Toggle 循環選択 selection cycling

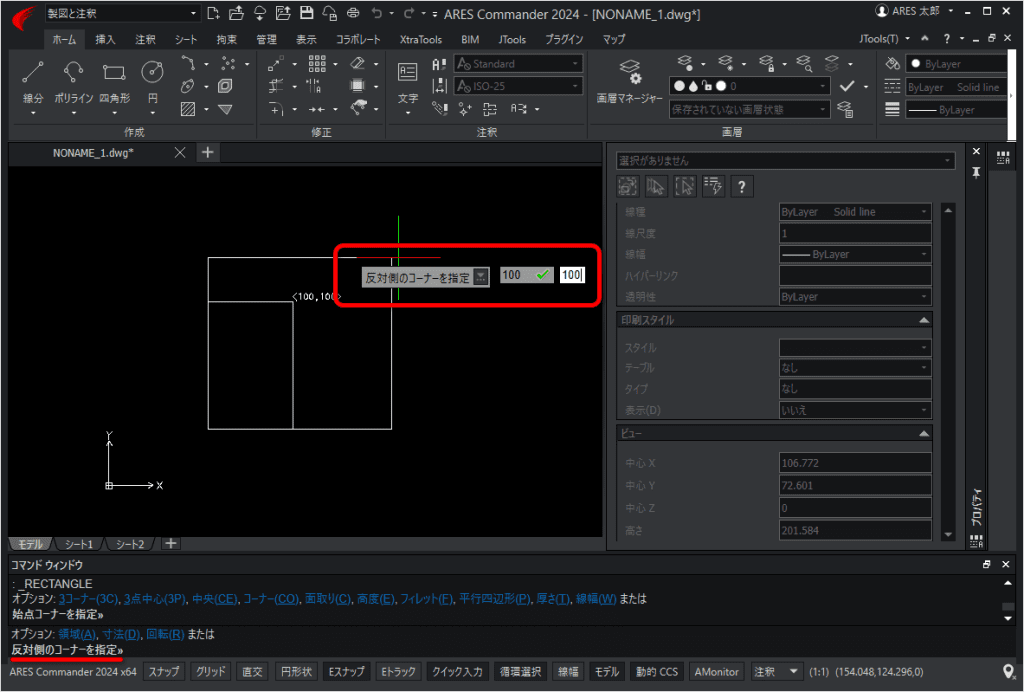tap(520, 671)
